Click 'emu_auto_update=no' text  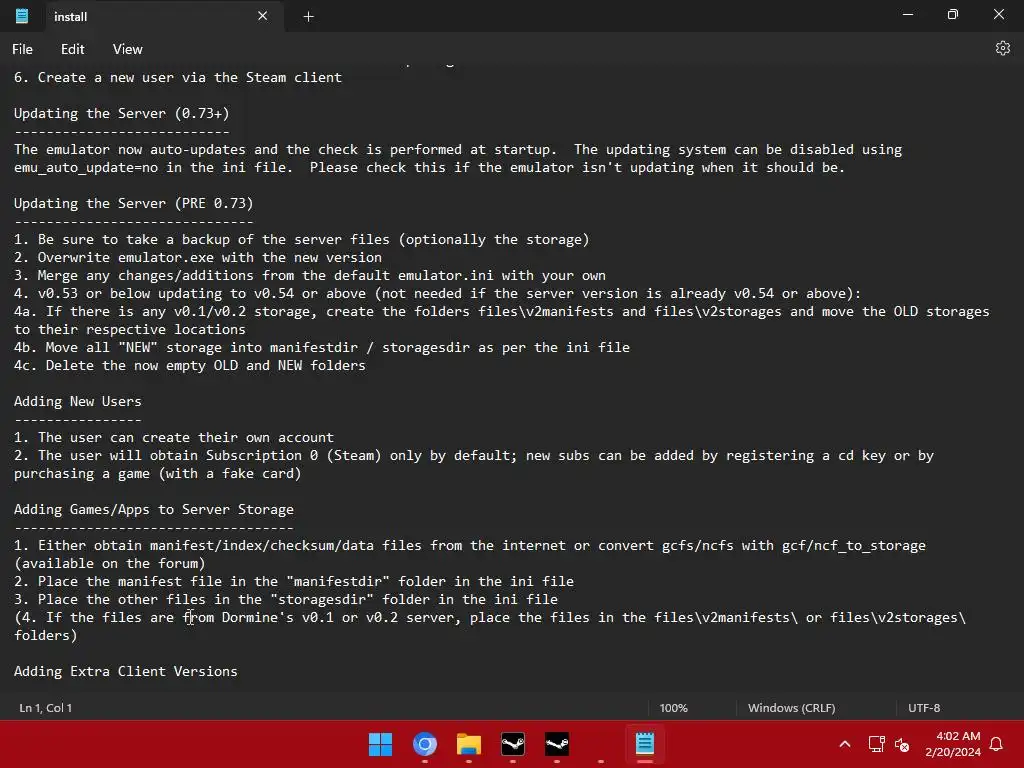[86, 168]
